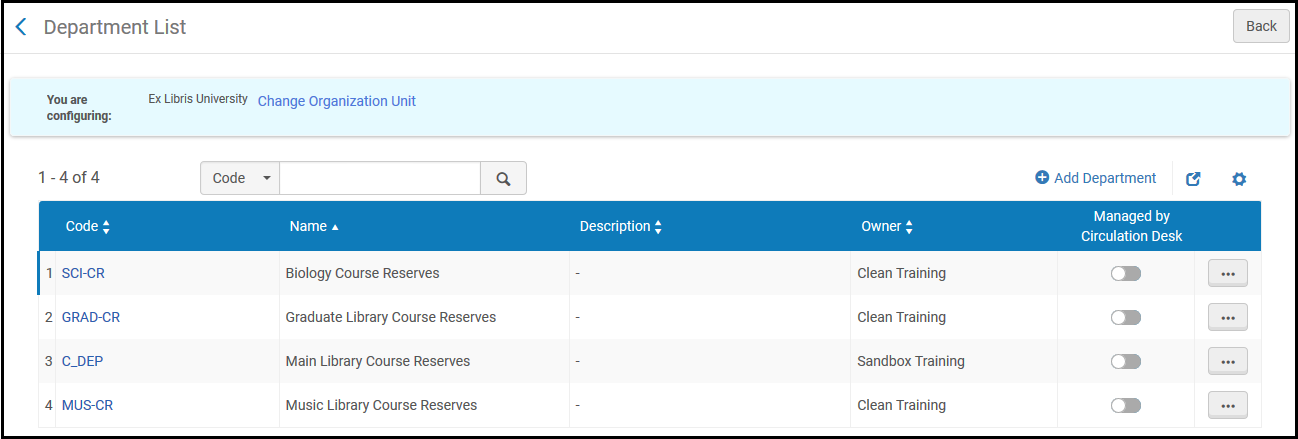Toggle circulation desk for Music Library row

[x=1125, y=405]
